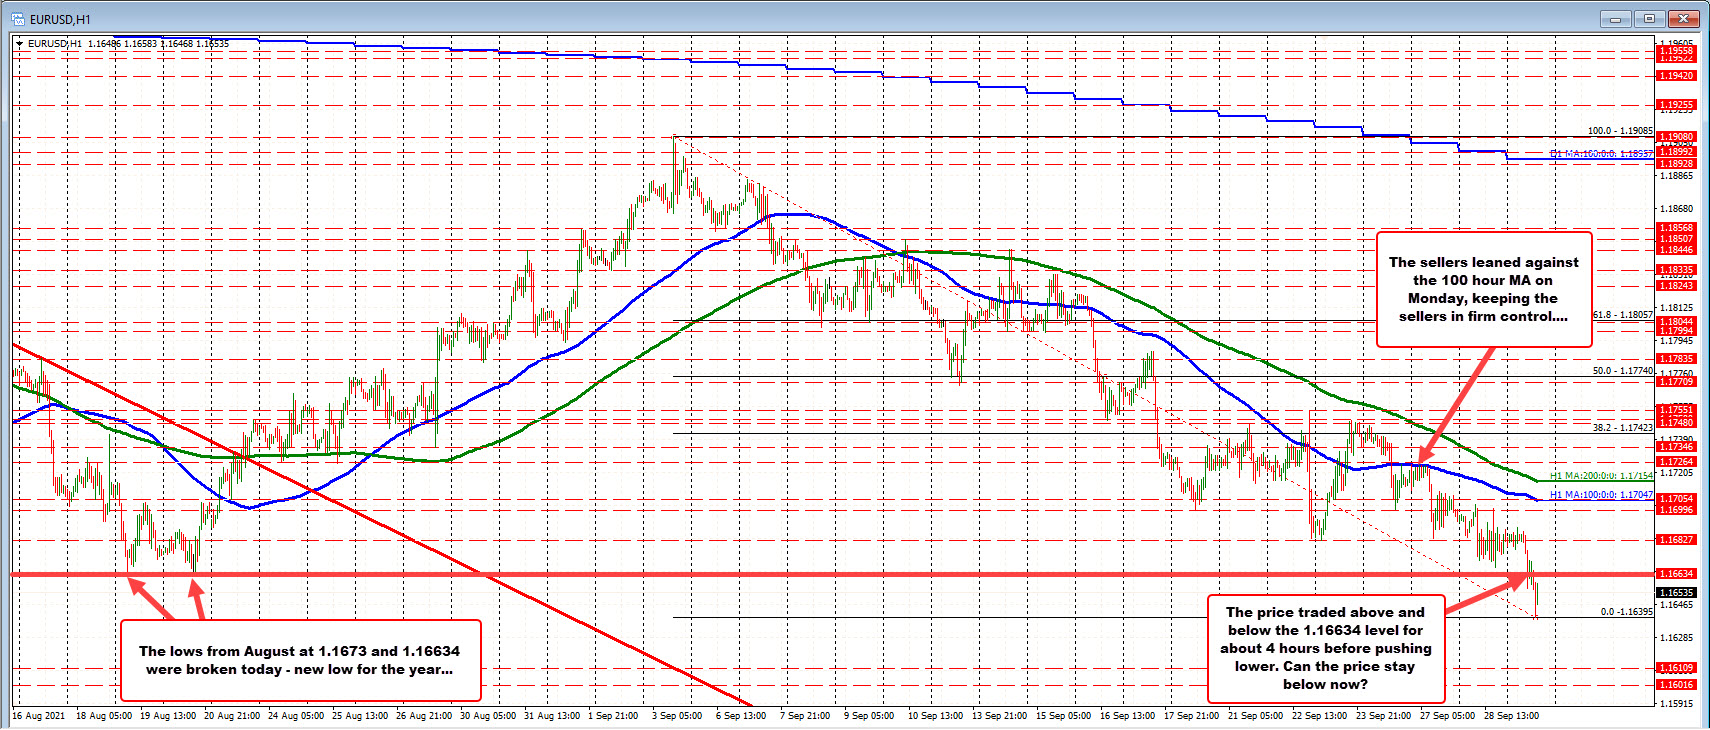This screenshot has height=730, width=1710.
Task: Select the 61.8 Fibonacci level label
Action: point(1622,315)
